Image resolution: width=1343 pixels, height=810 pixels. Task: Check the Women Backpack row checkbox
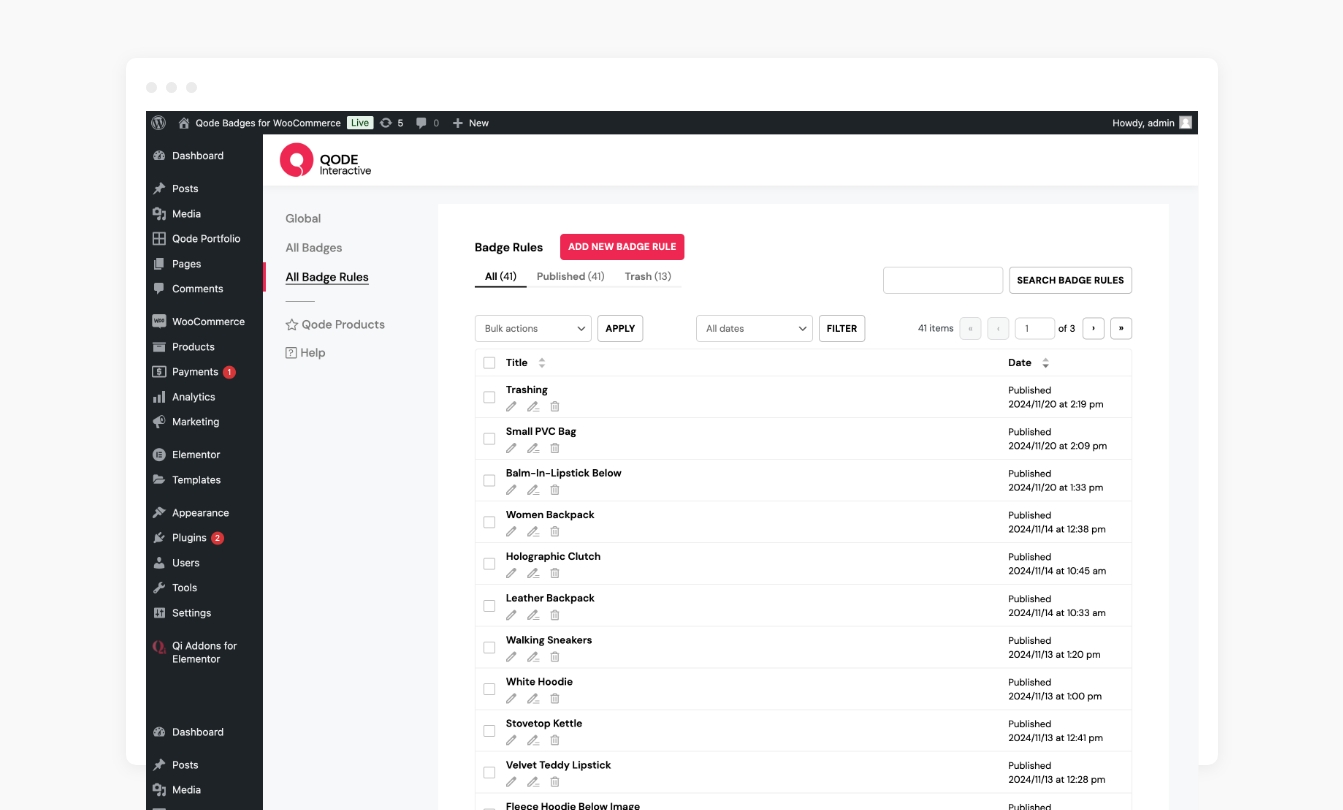(x=489, y=522)
